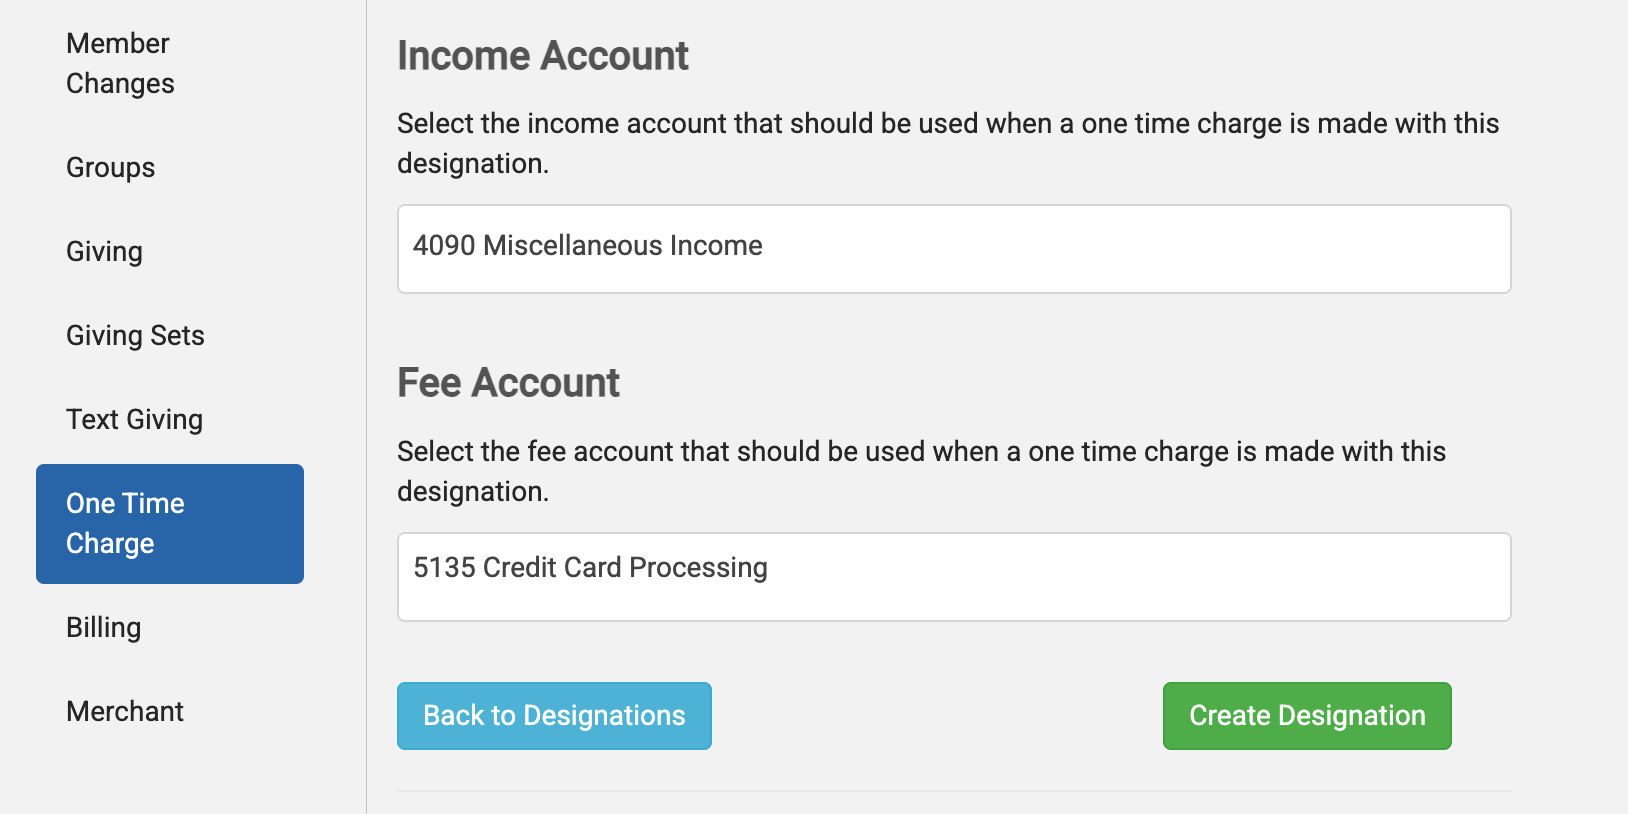The height and width of the screenshot is (814, 1628).
Task: Change the 5135 Credit Card Processing selection
Action: pyautogui.click(x=953, y=577)
